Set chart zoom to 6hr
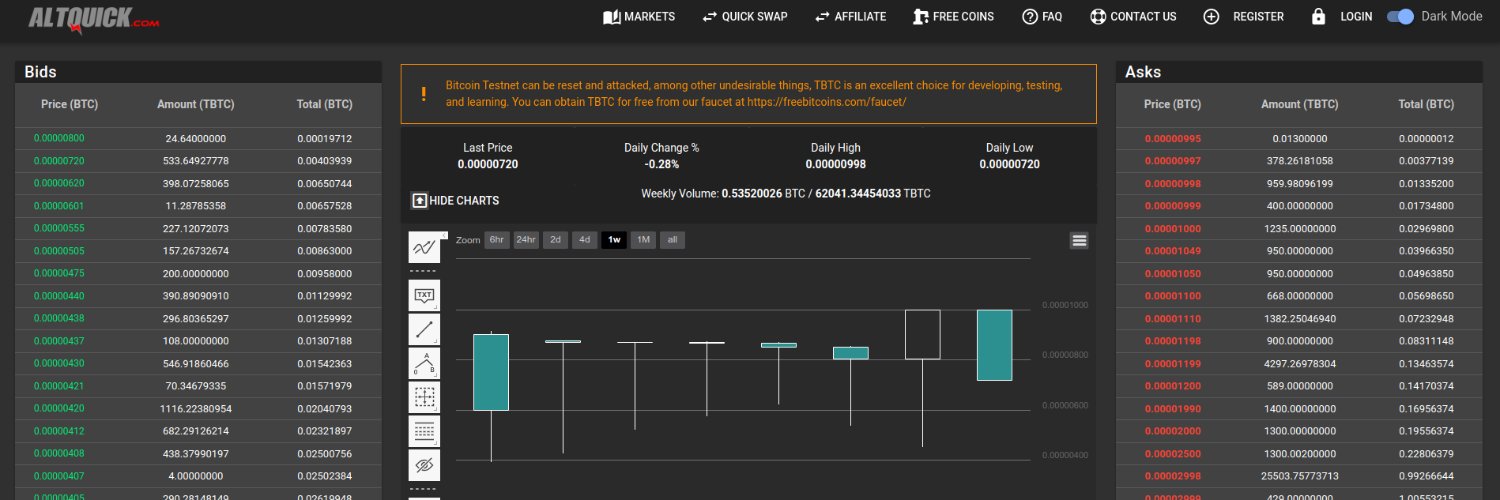1500x500 pixels. (x=497, y=240)
